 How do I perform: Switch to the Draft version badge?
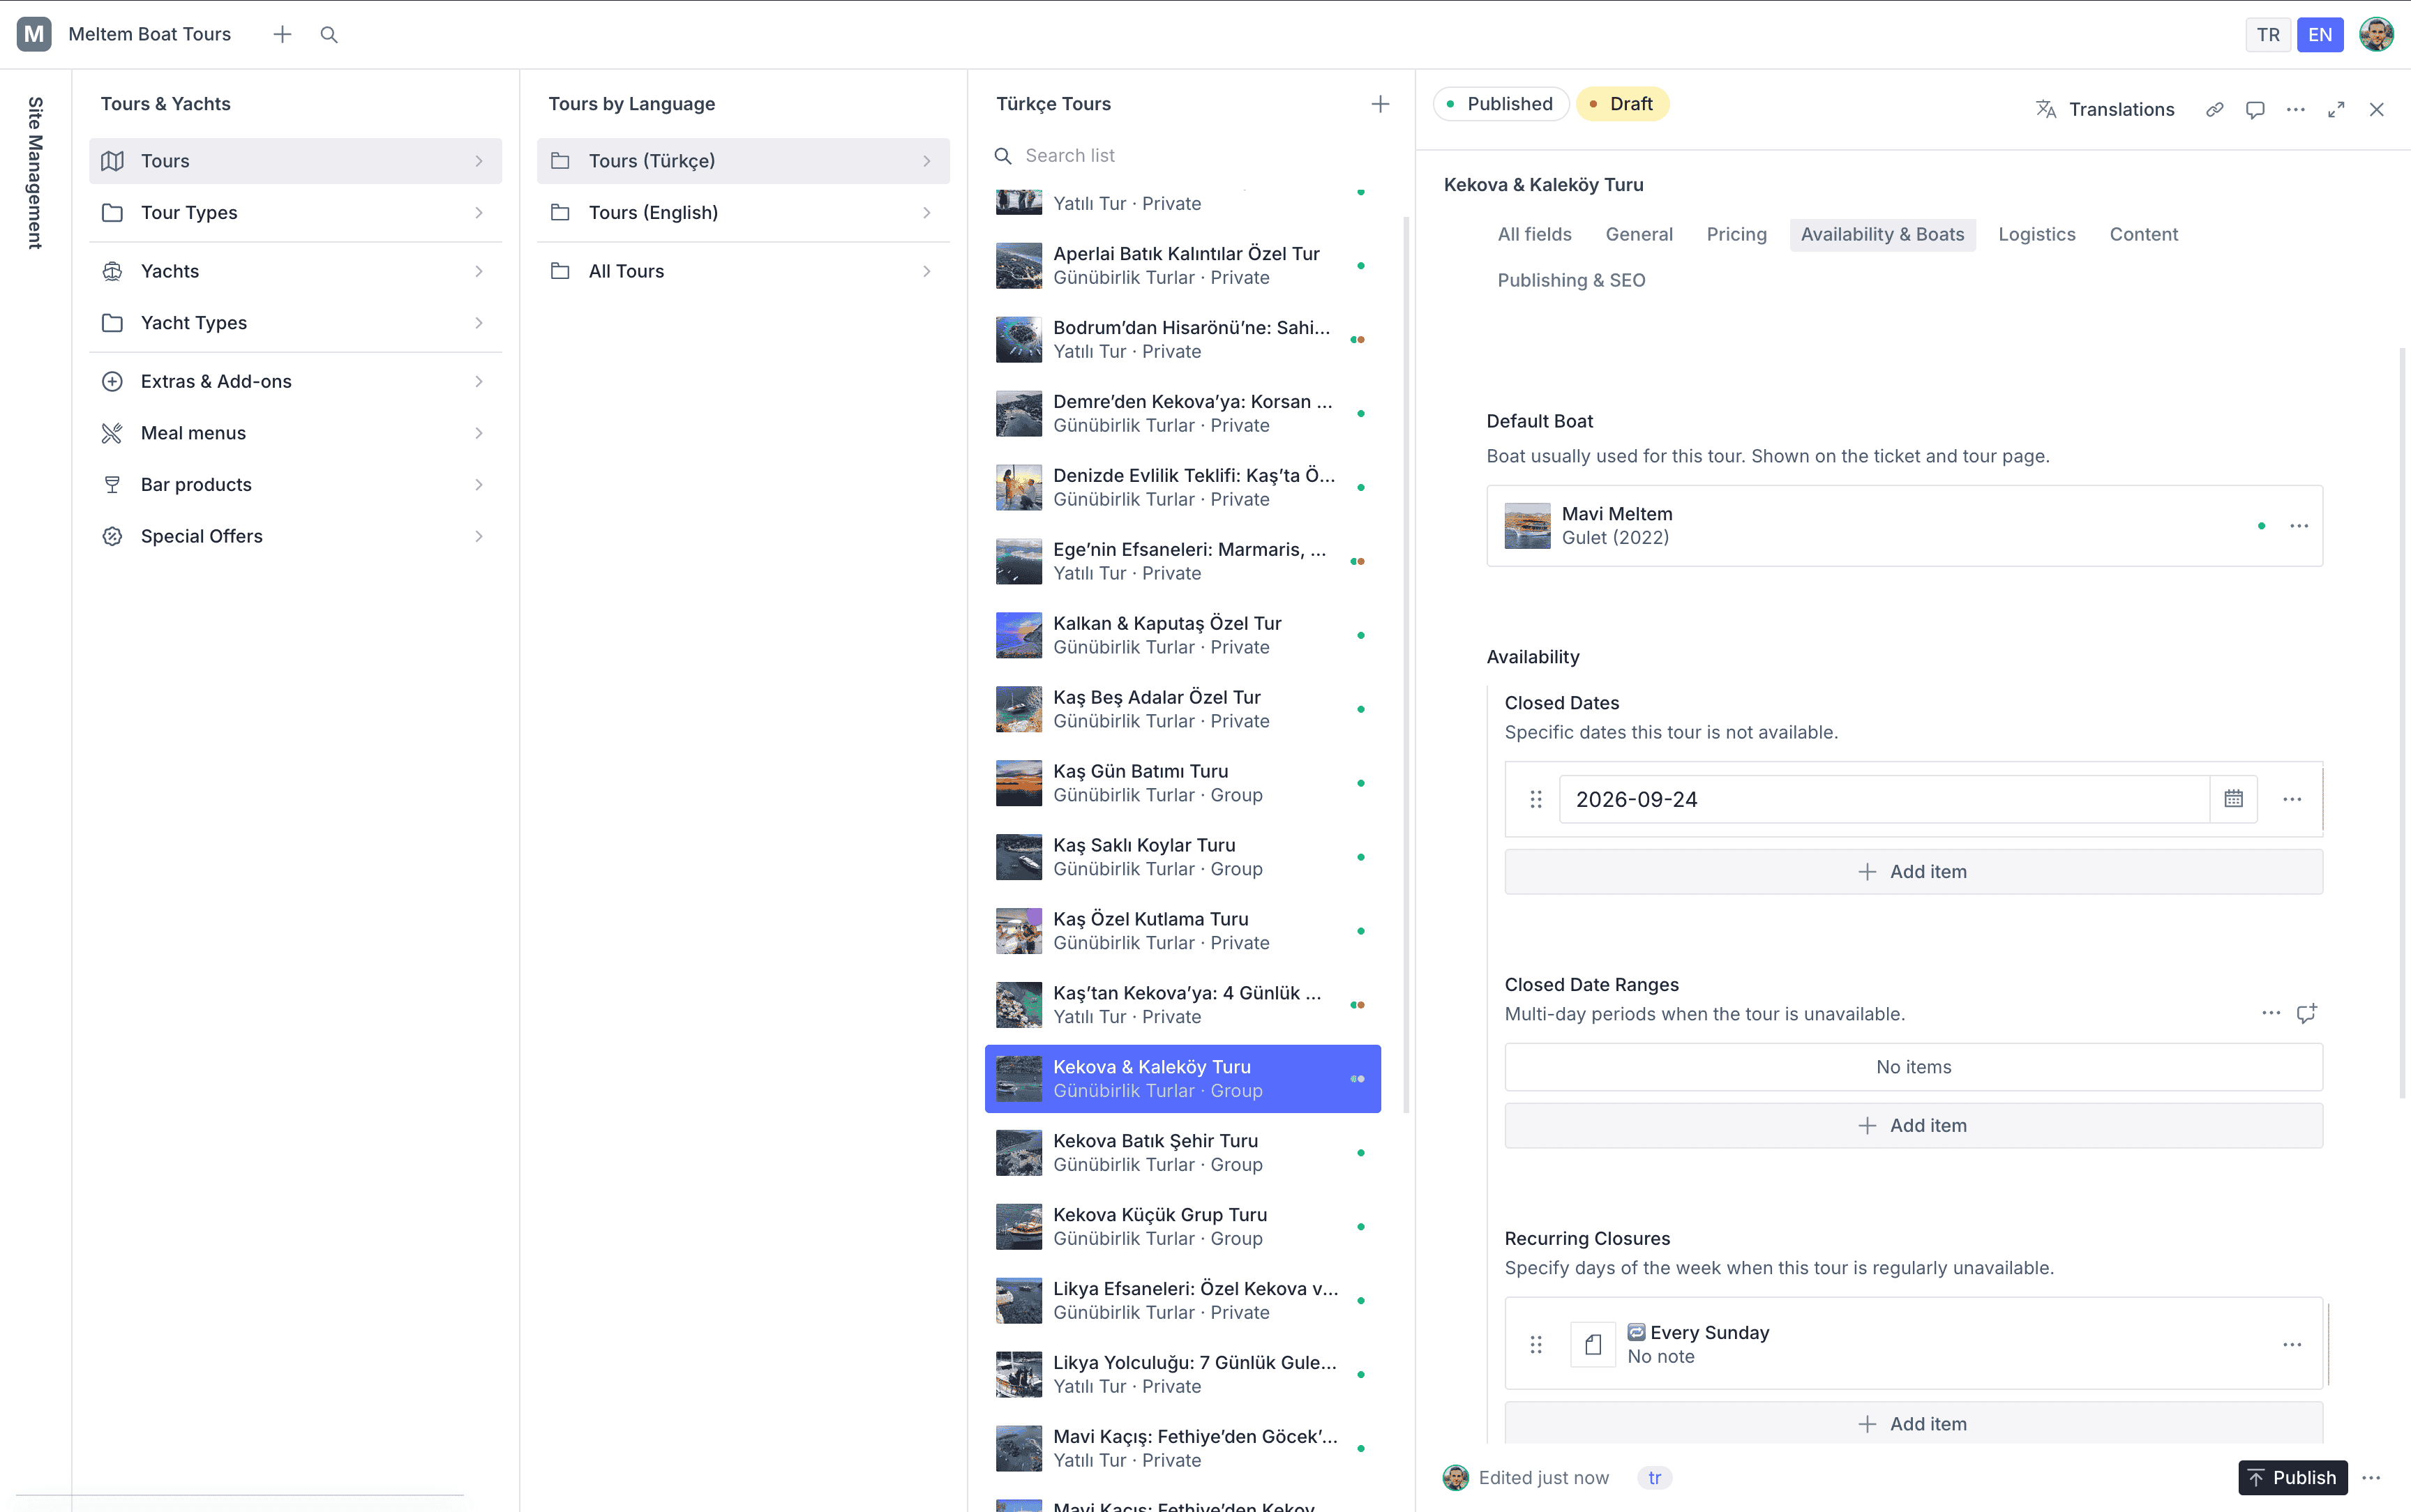pyautogui.click(x=1622, y=104)
